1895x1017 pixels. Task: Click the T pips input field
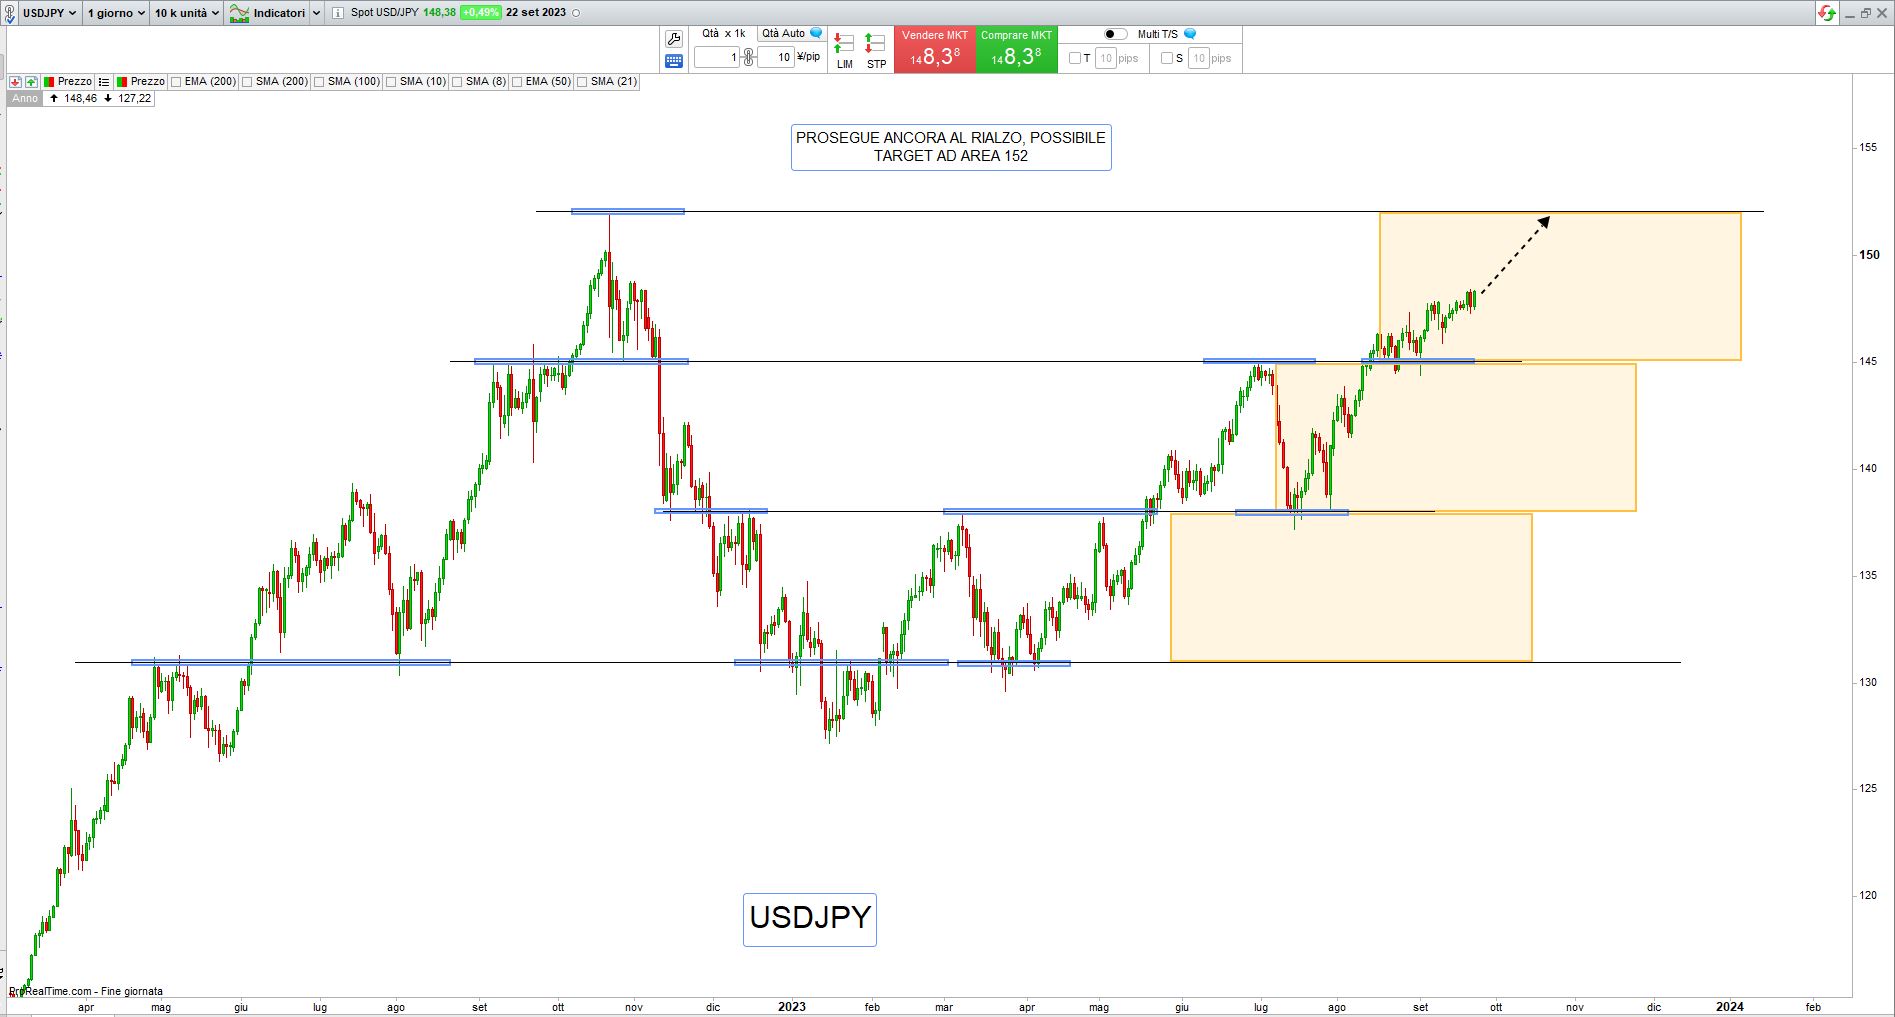(1105, 58)
